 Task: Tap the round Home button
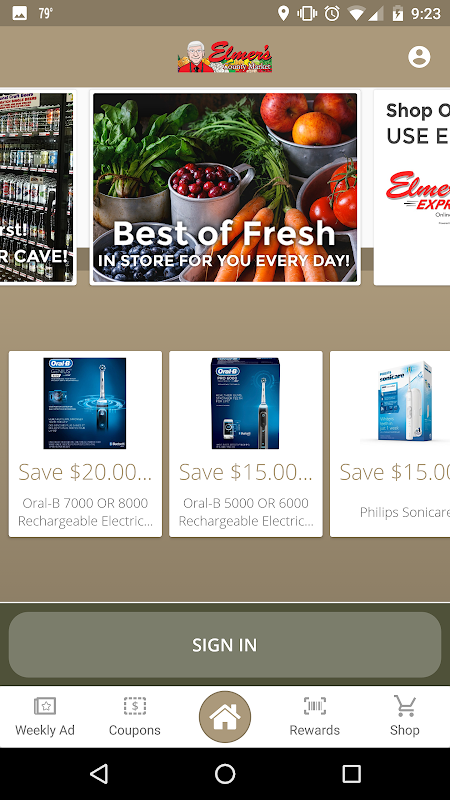(x=225, y=717)
